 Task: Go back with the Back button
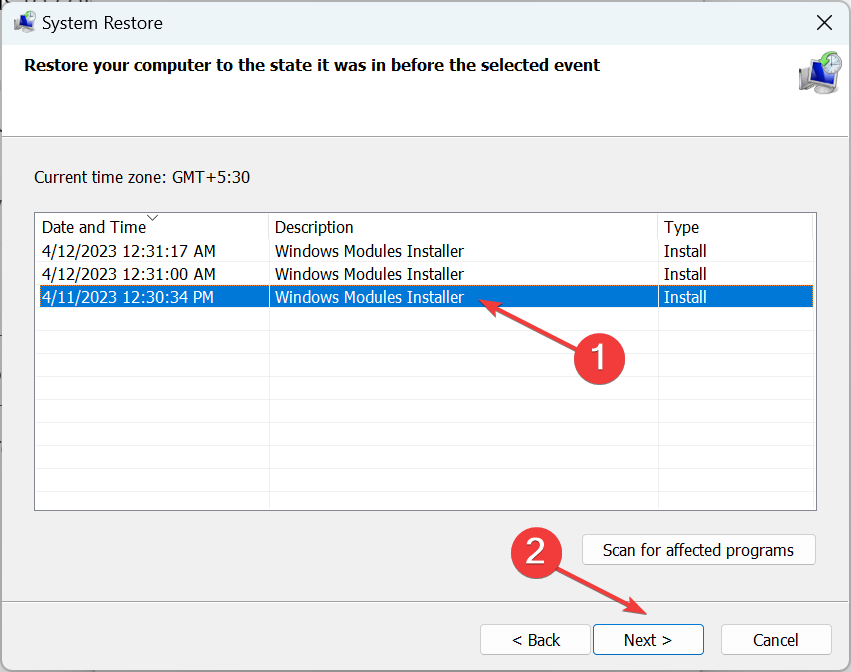tap(536, 640)
